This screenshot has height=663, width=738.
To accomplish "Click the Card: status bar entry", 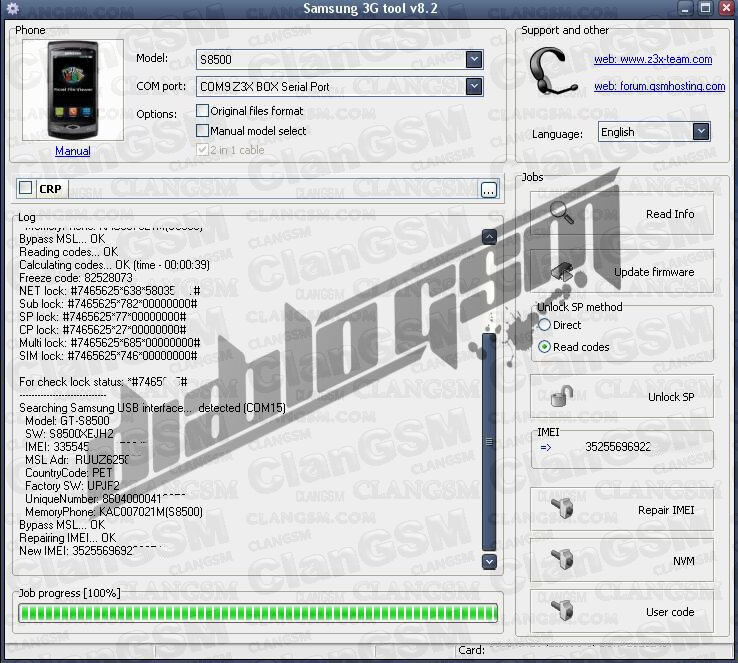I will pyautogui.click(x=472, y=650).
